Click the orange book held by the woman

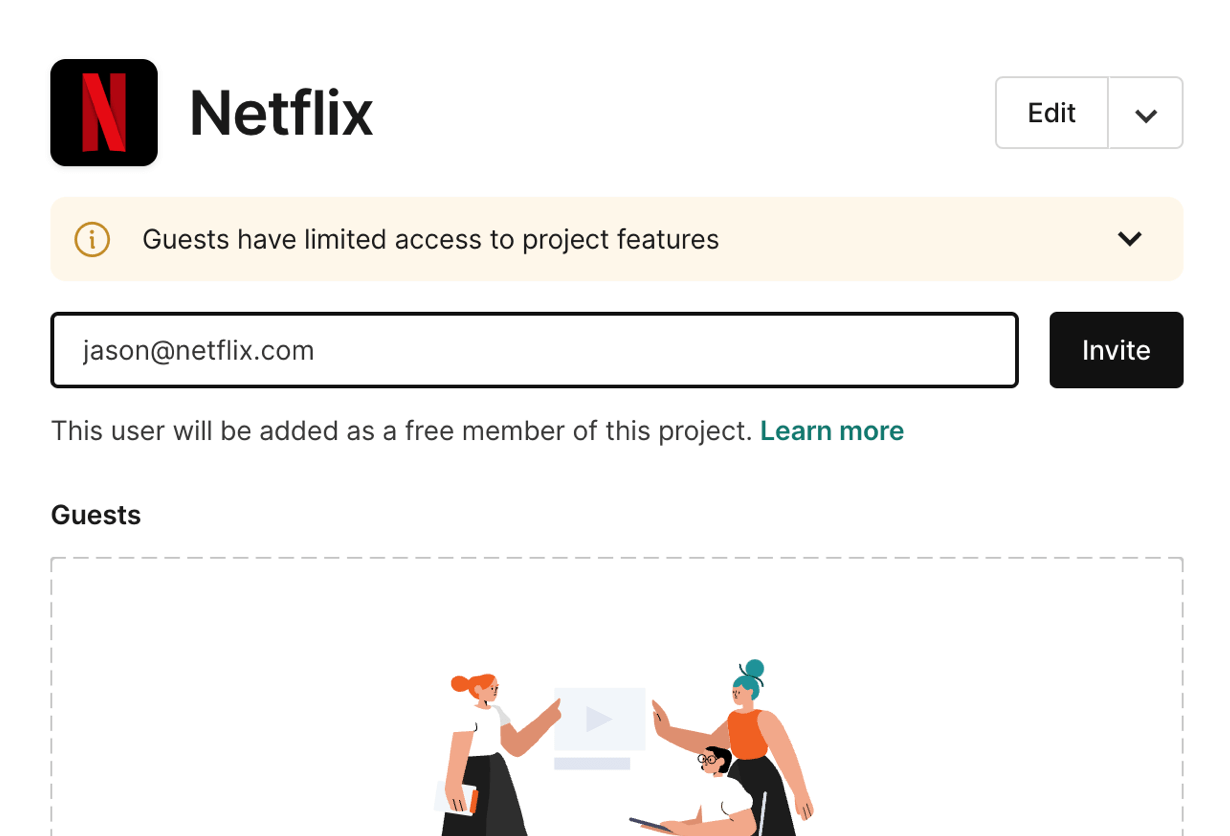[473, 801]
